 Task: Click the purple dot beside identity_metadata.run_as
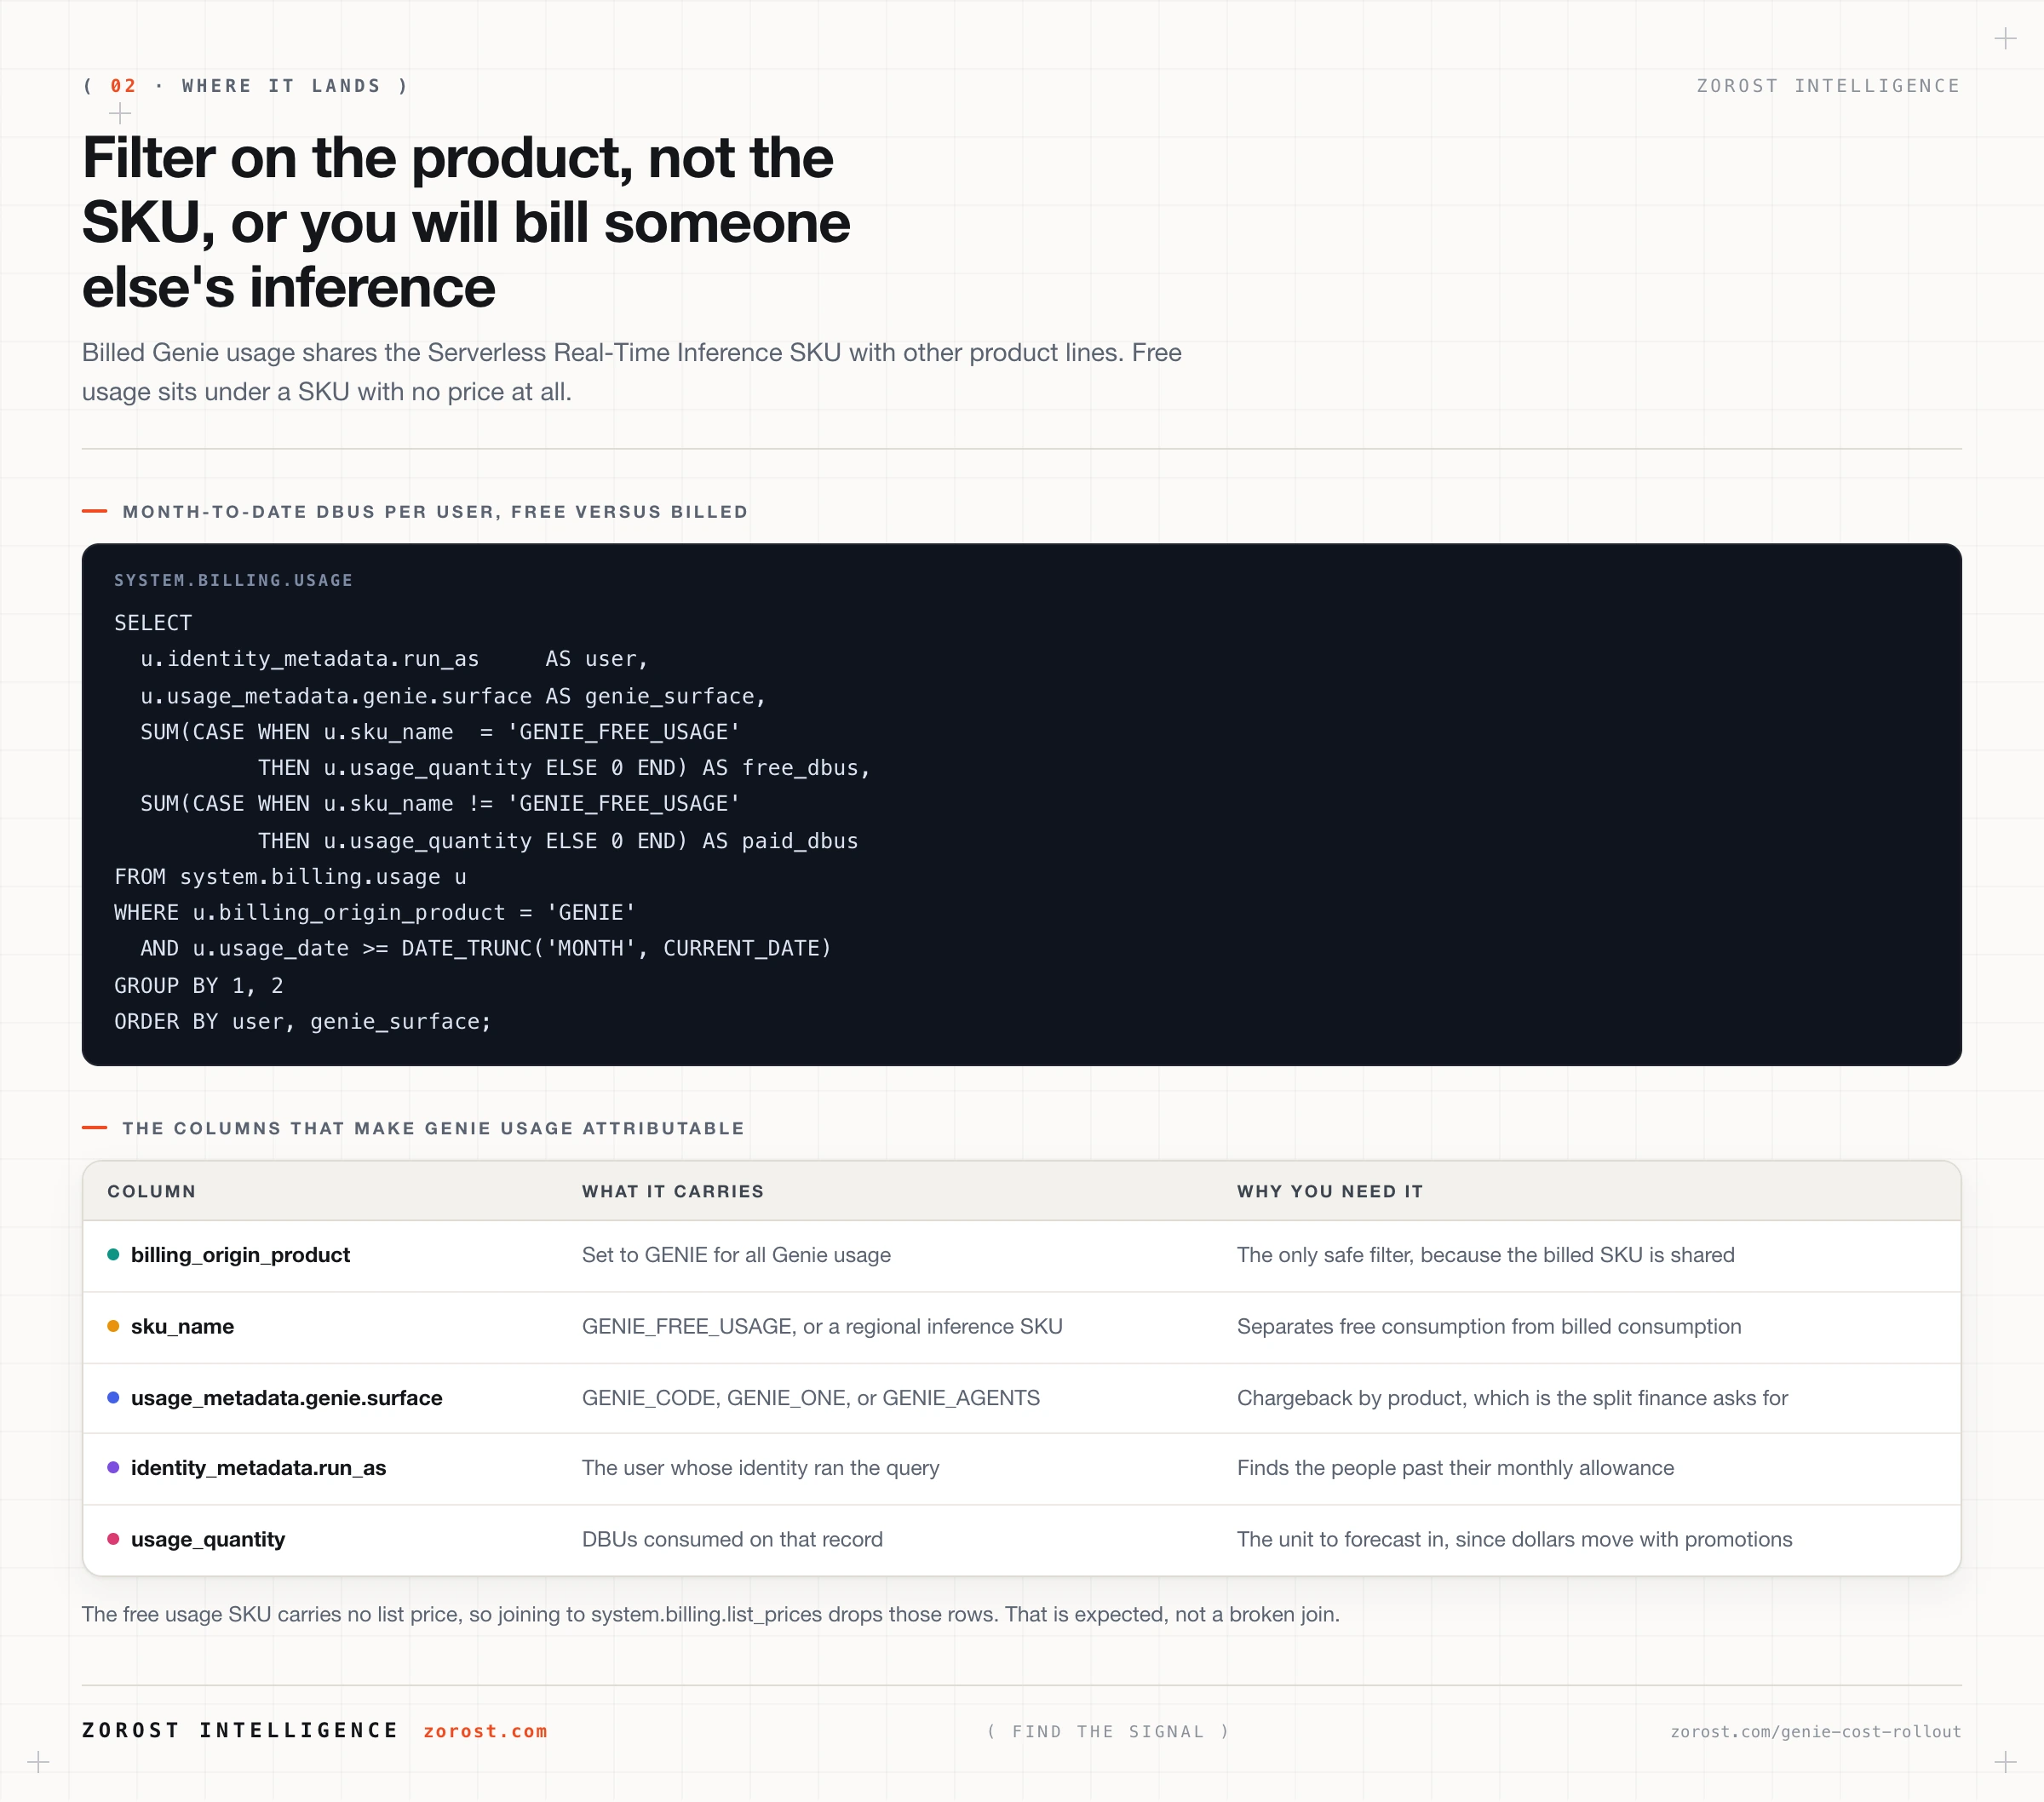coord(113,1467)
